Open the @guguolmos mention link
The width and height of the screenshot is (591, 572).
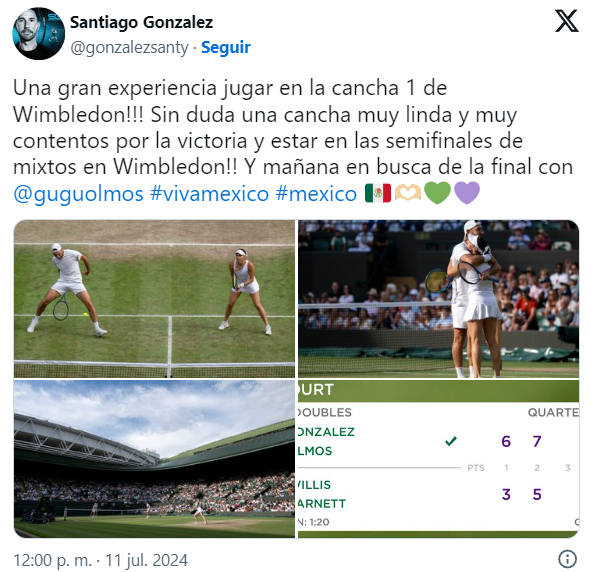point(78,194)
